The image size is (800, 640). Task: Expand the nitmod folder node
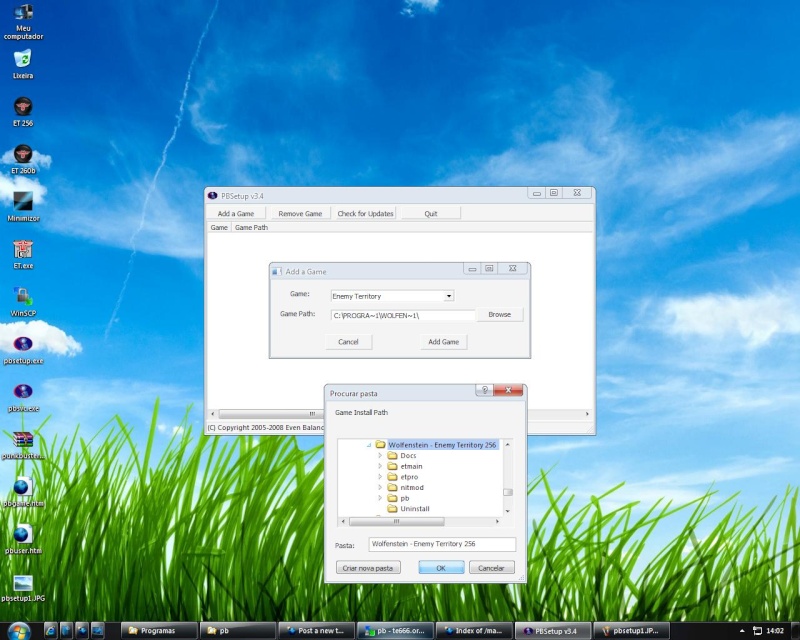click(380, 487)
